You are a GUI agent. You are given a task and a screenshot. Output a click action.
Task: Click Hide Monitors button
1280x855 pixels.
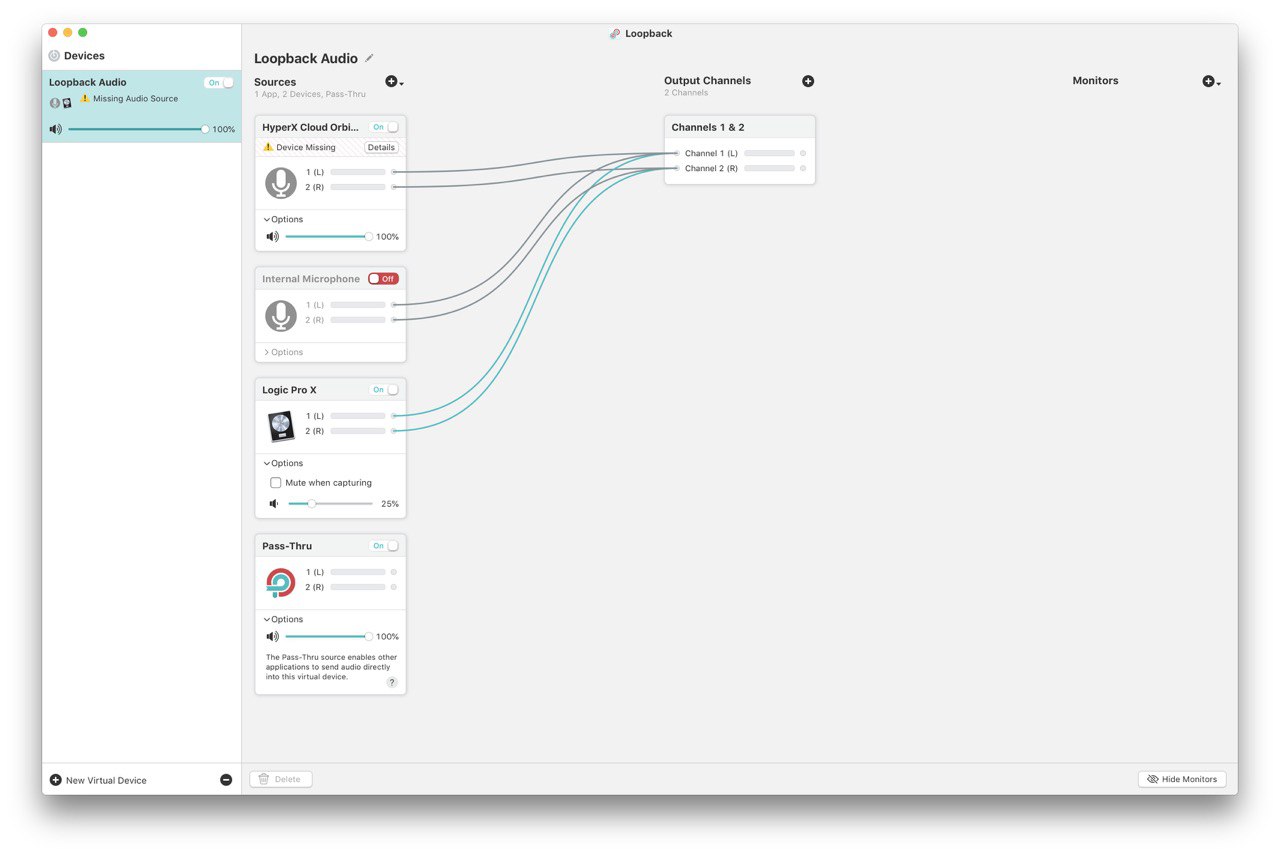(1182, 779)
